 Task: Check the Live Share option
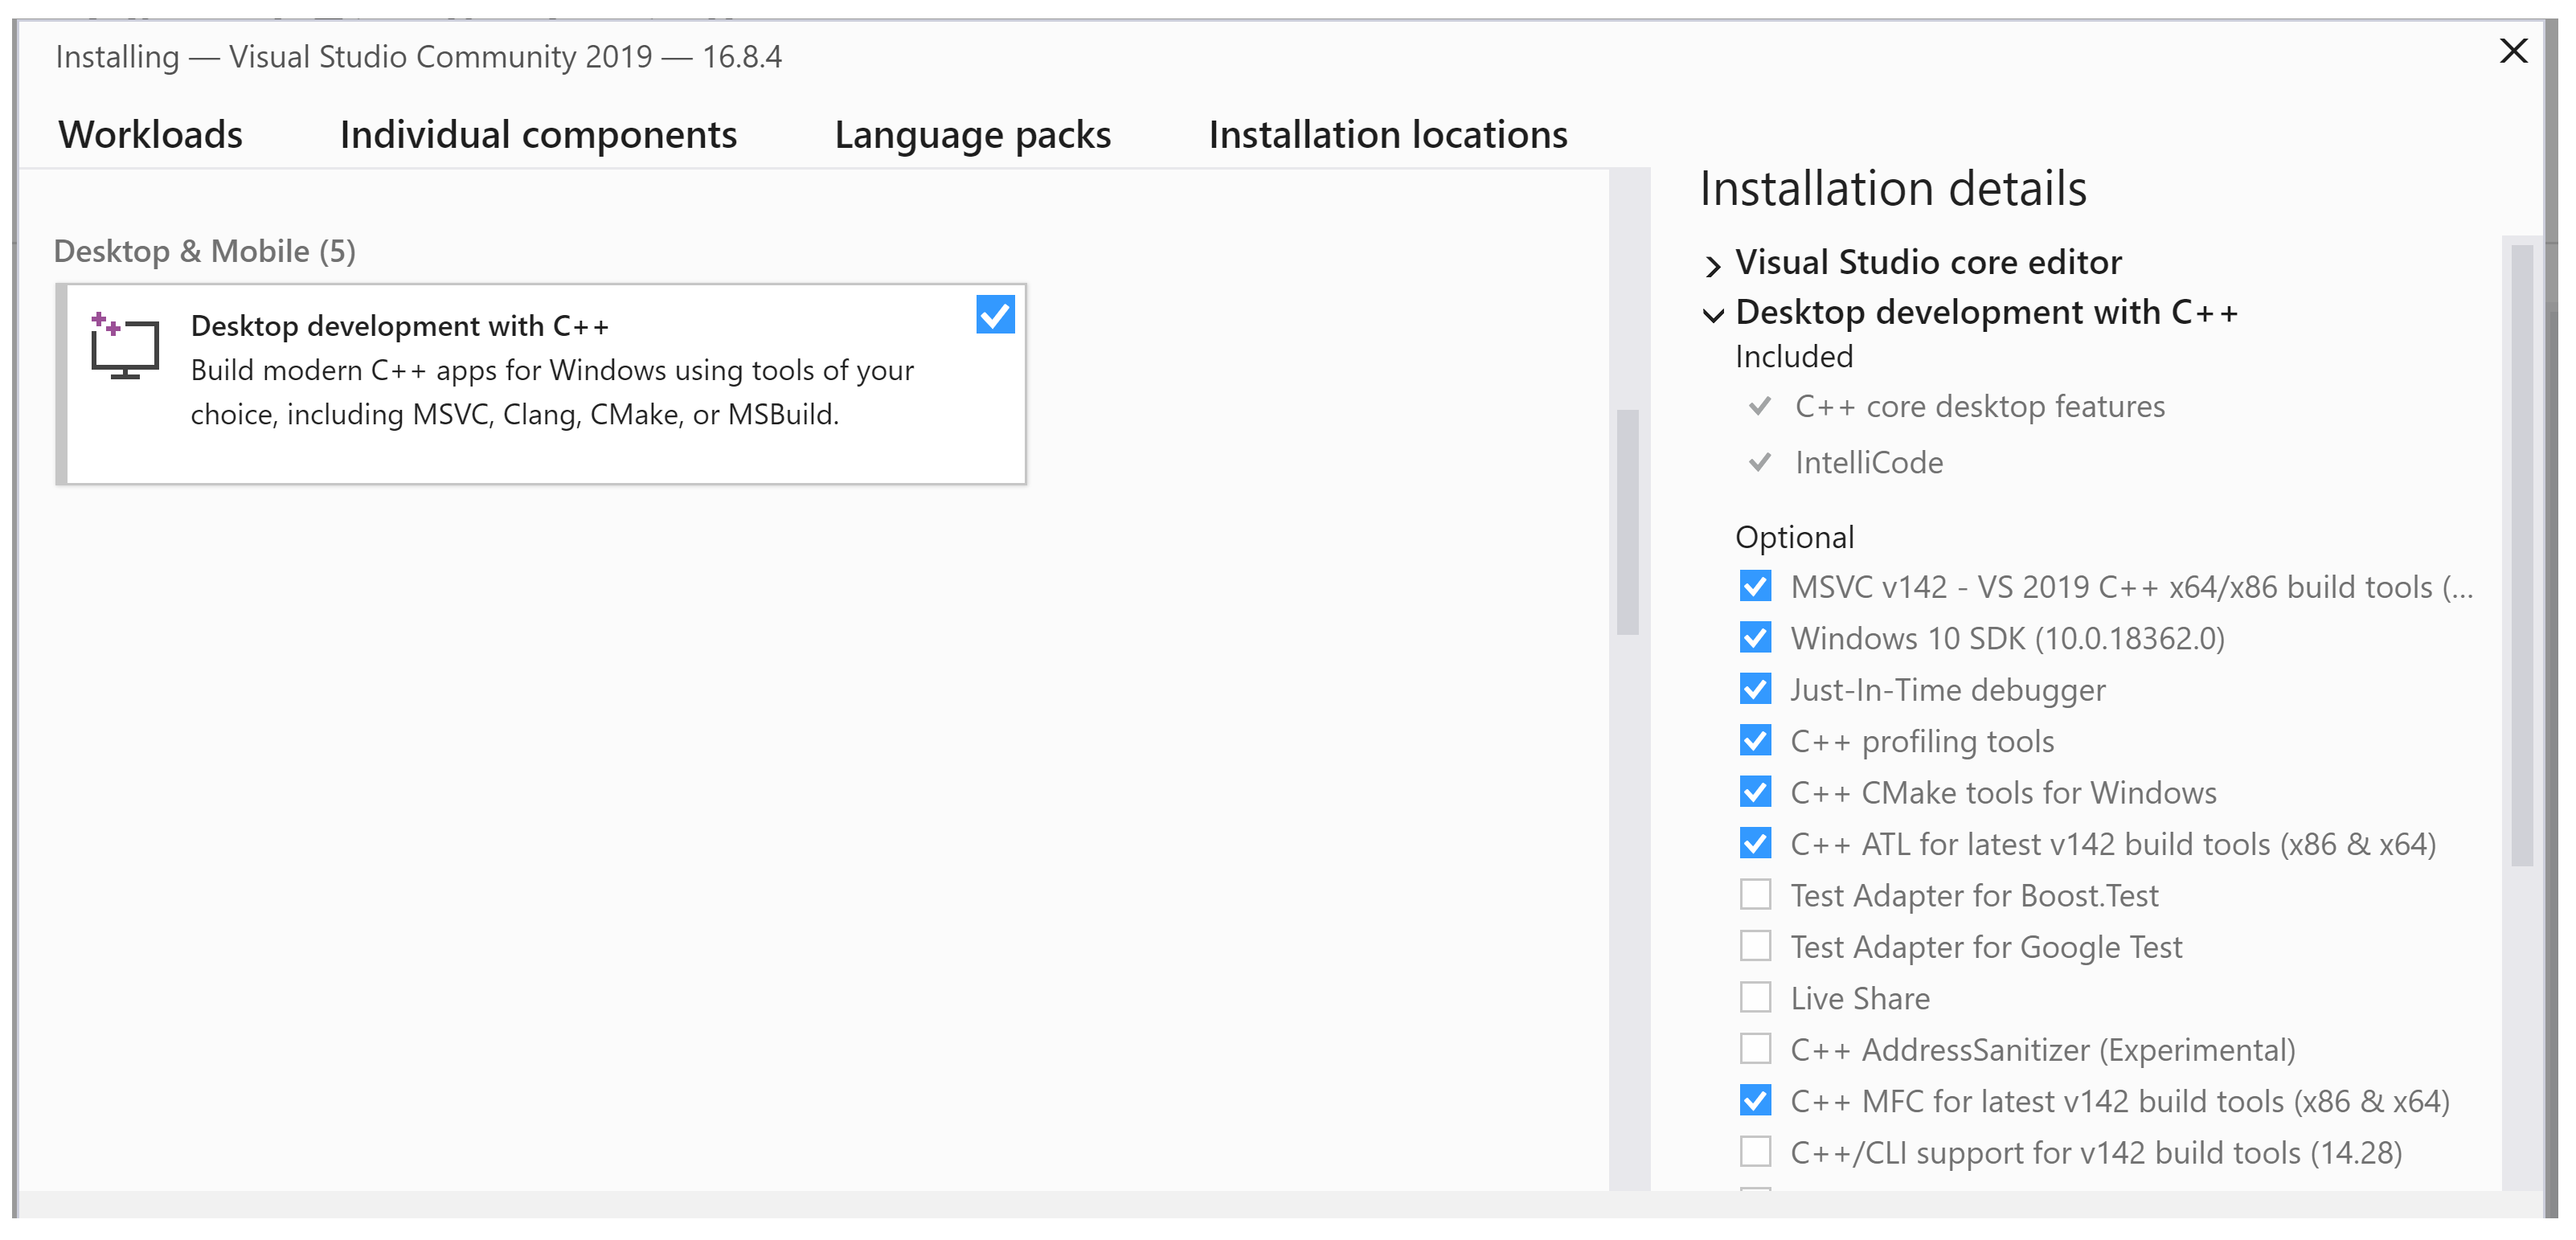(1755, 998)
